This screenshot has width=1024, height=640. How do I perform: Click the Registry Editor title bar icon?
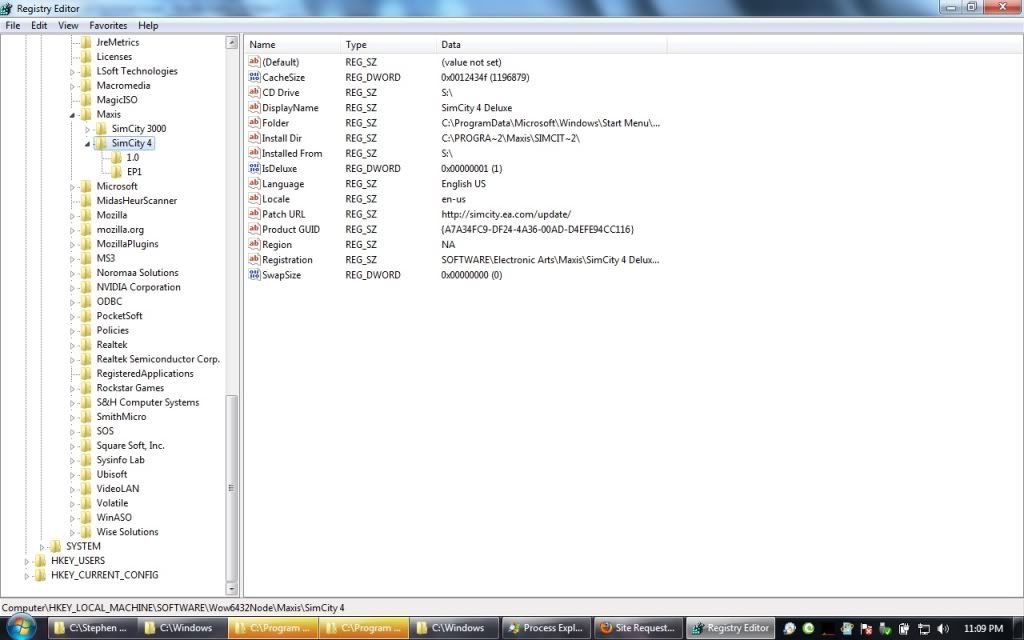pos(7,8)
